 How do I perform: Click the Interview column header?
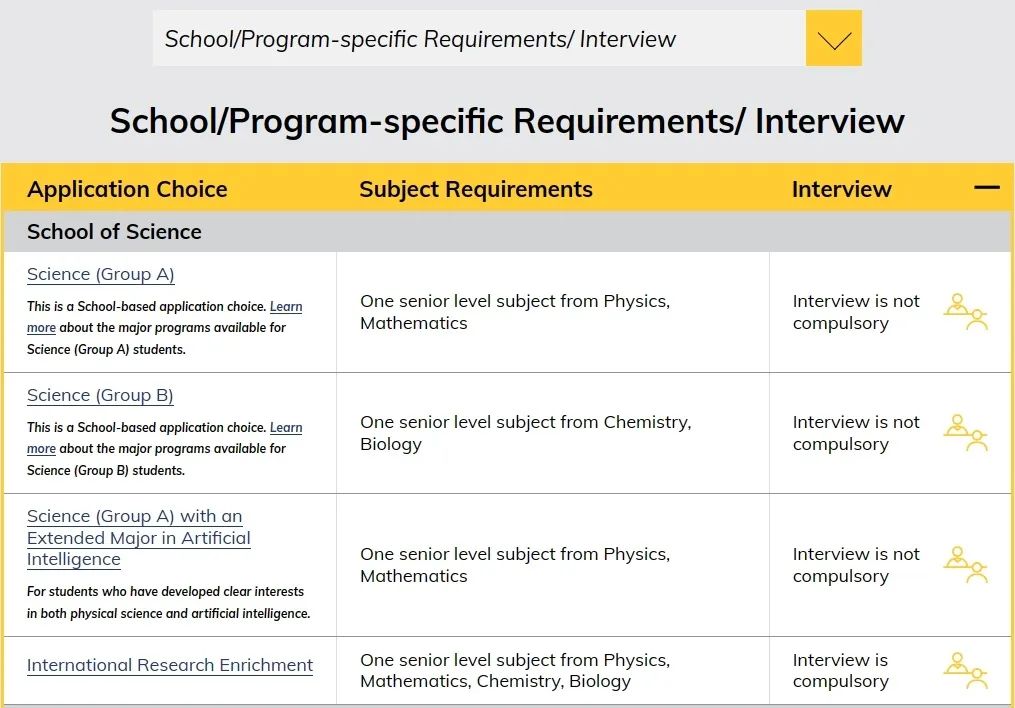click(x=842, y=189)
